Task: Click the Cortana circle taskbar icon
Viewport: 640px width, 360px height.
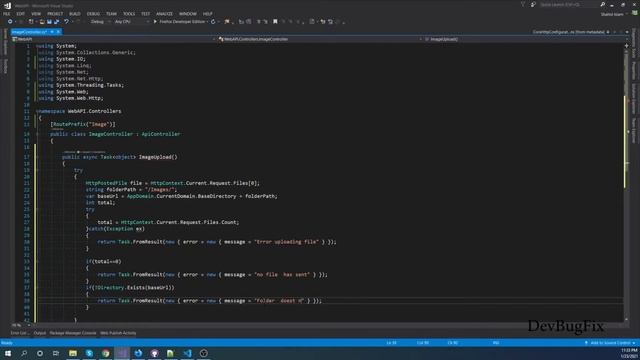Action: coord(40,353)
